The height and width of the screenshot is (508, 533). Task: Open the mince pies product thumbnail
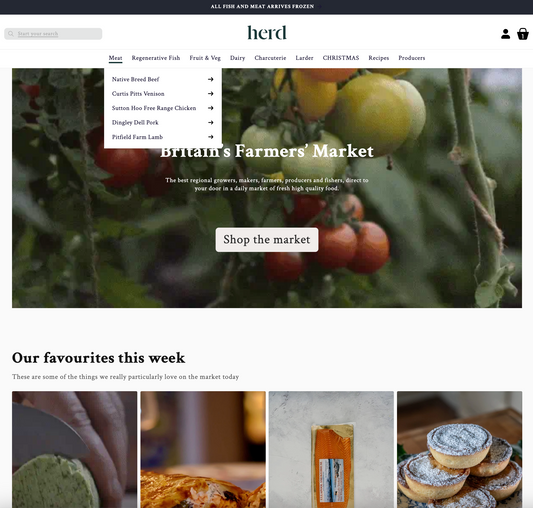pyautogui.click(x=459, y=449)
